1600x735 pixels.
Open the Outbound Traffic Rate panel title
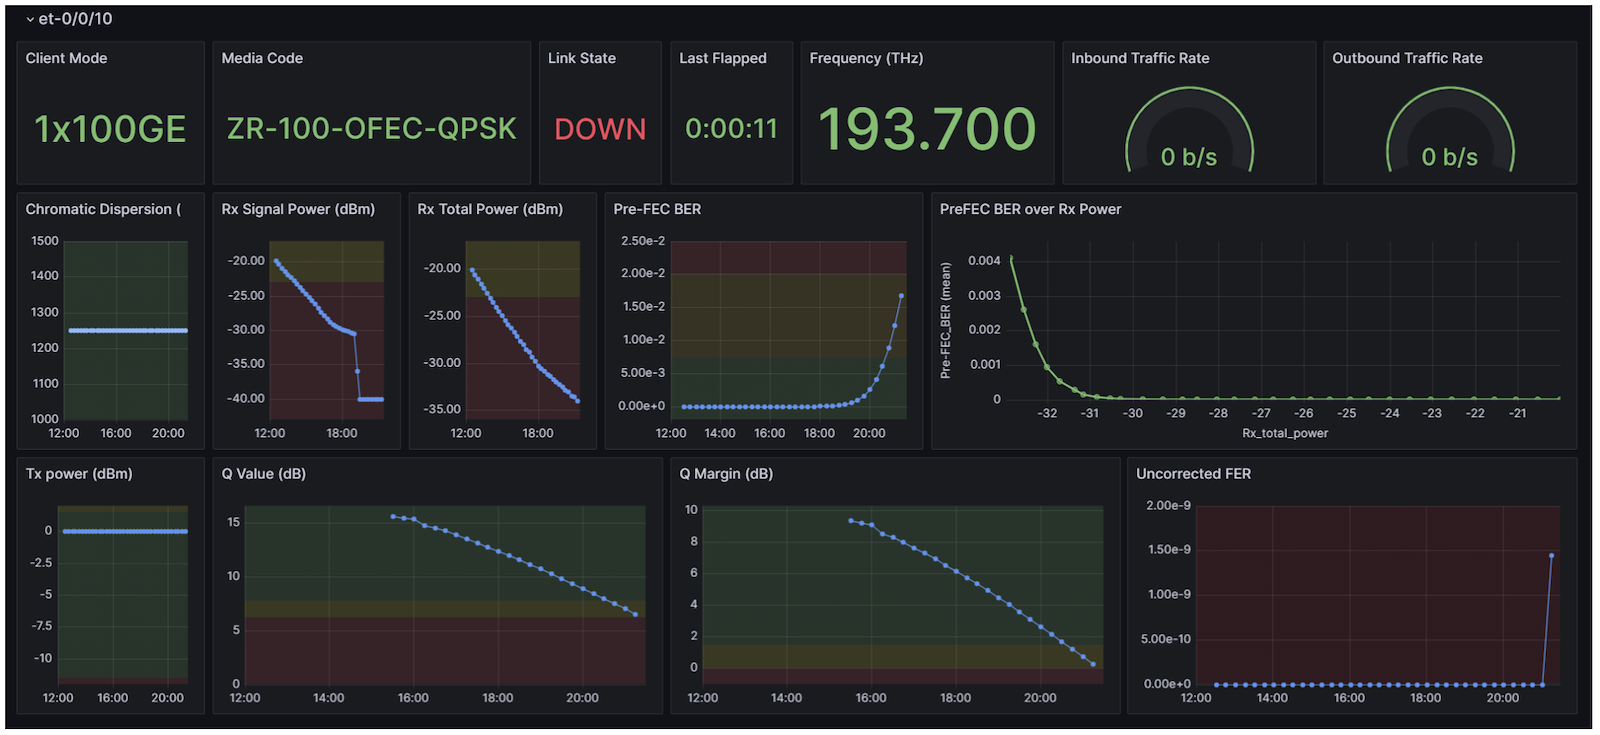(x=1407, y=58)
